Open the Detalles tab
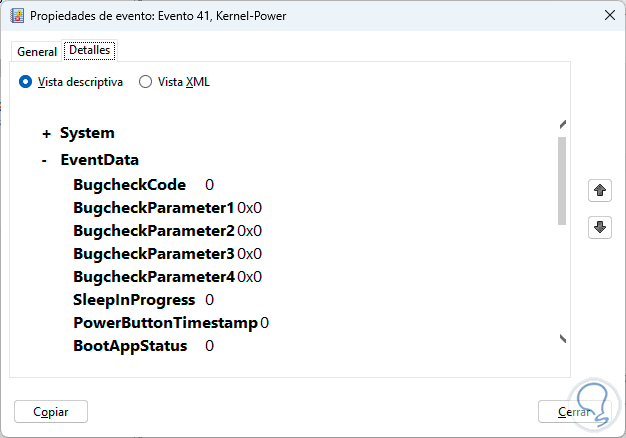This screenshot has height=438, width=626. pyautogui.click(x=89, y=50)
